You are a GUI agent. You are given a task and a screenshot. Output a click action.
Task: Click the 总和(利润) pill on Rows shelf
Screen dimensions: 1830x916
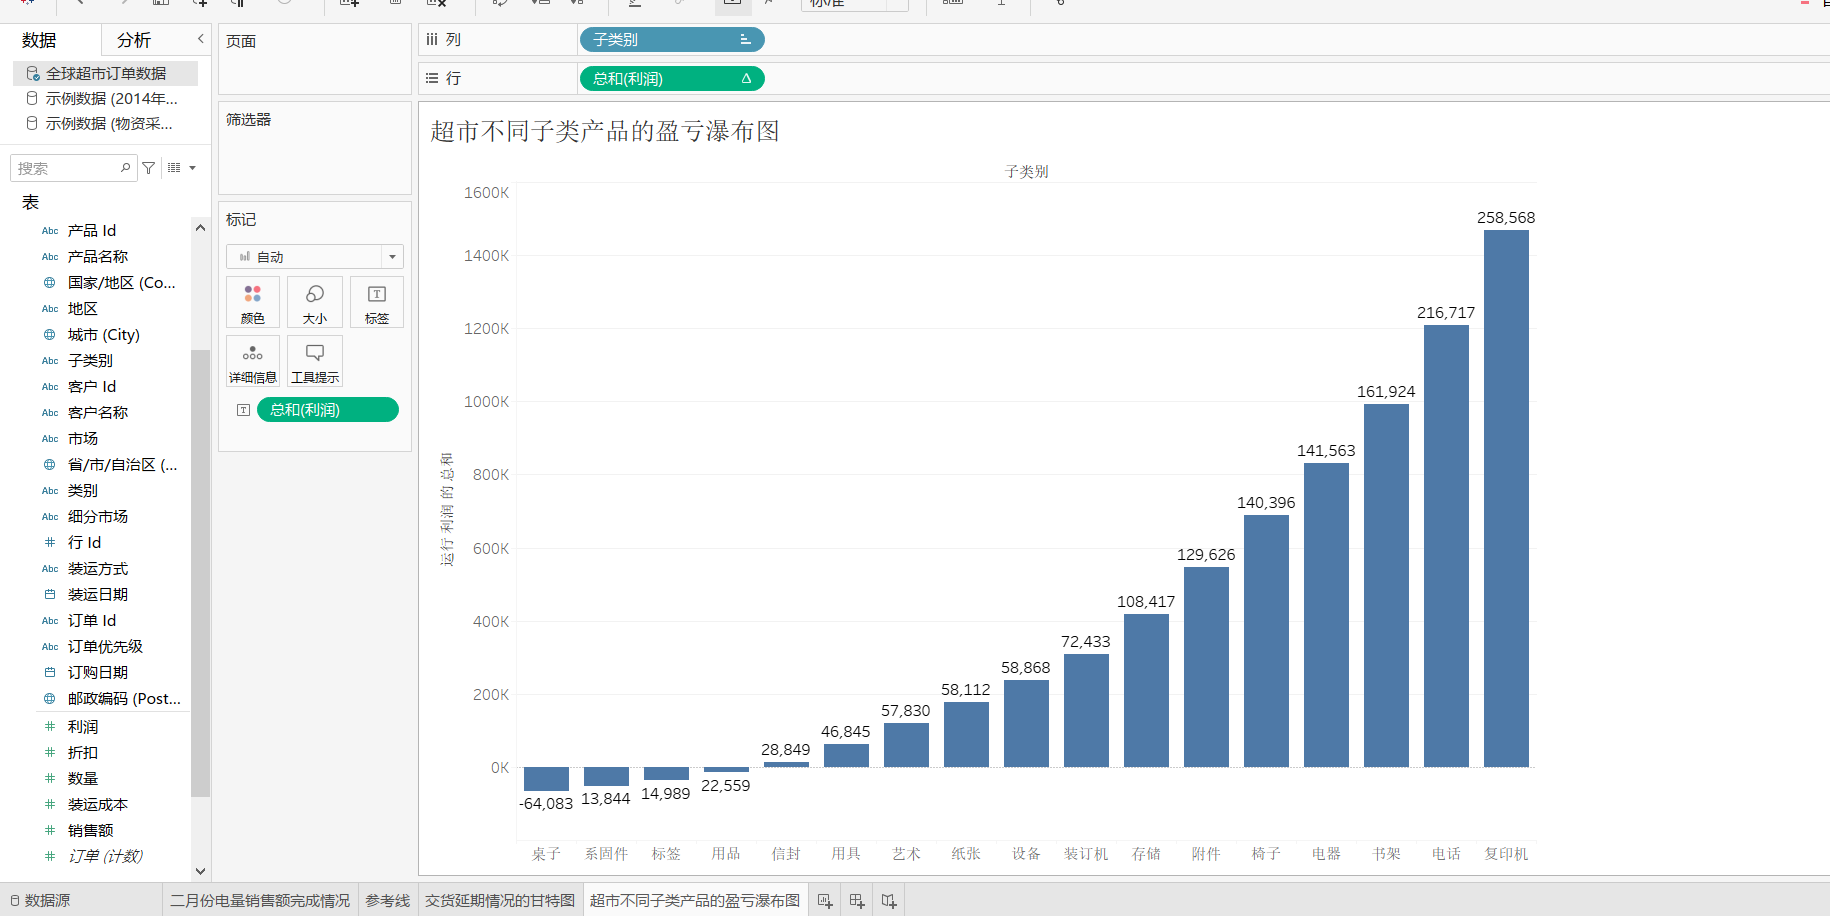pos(672,78)
